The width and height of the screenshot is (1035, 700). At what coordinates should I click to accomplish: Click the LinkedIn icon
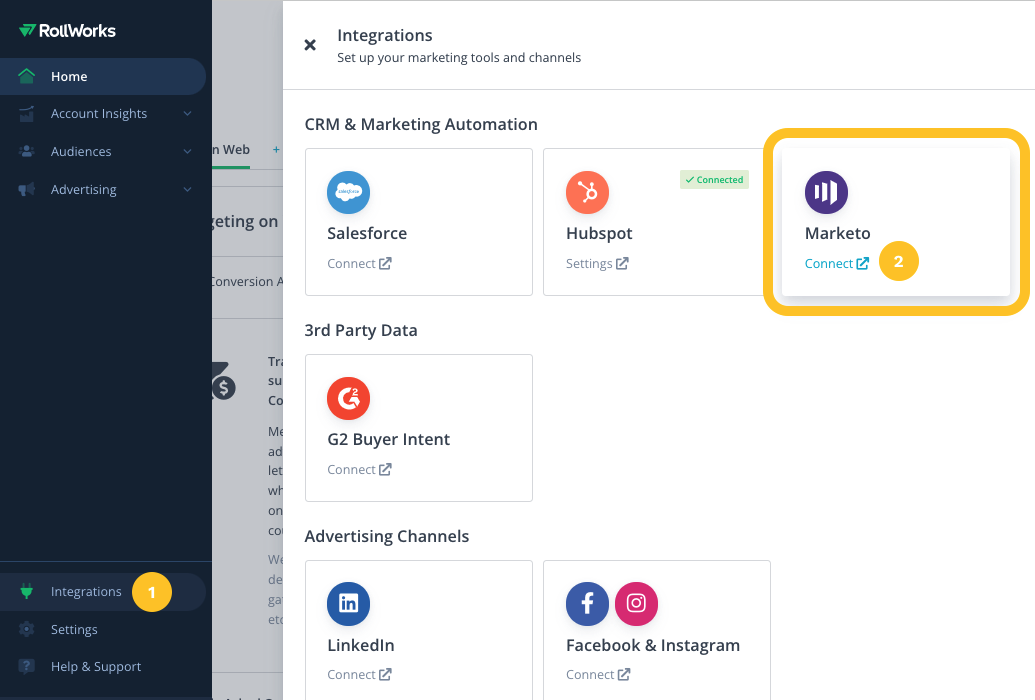pyautogui.click(x=348, y=604)
